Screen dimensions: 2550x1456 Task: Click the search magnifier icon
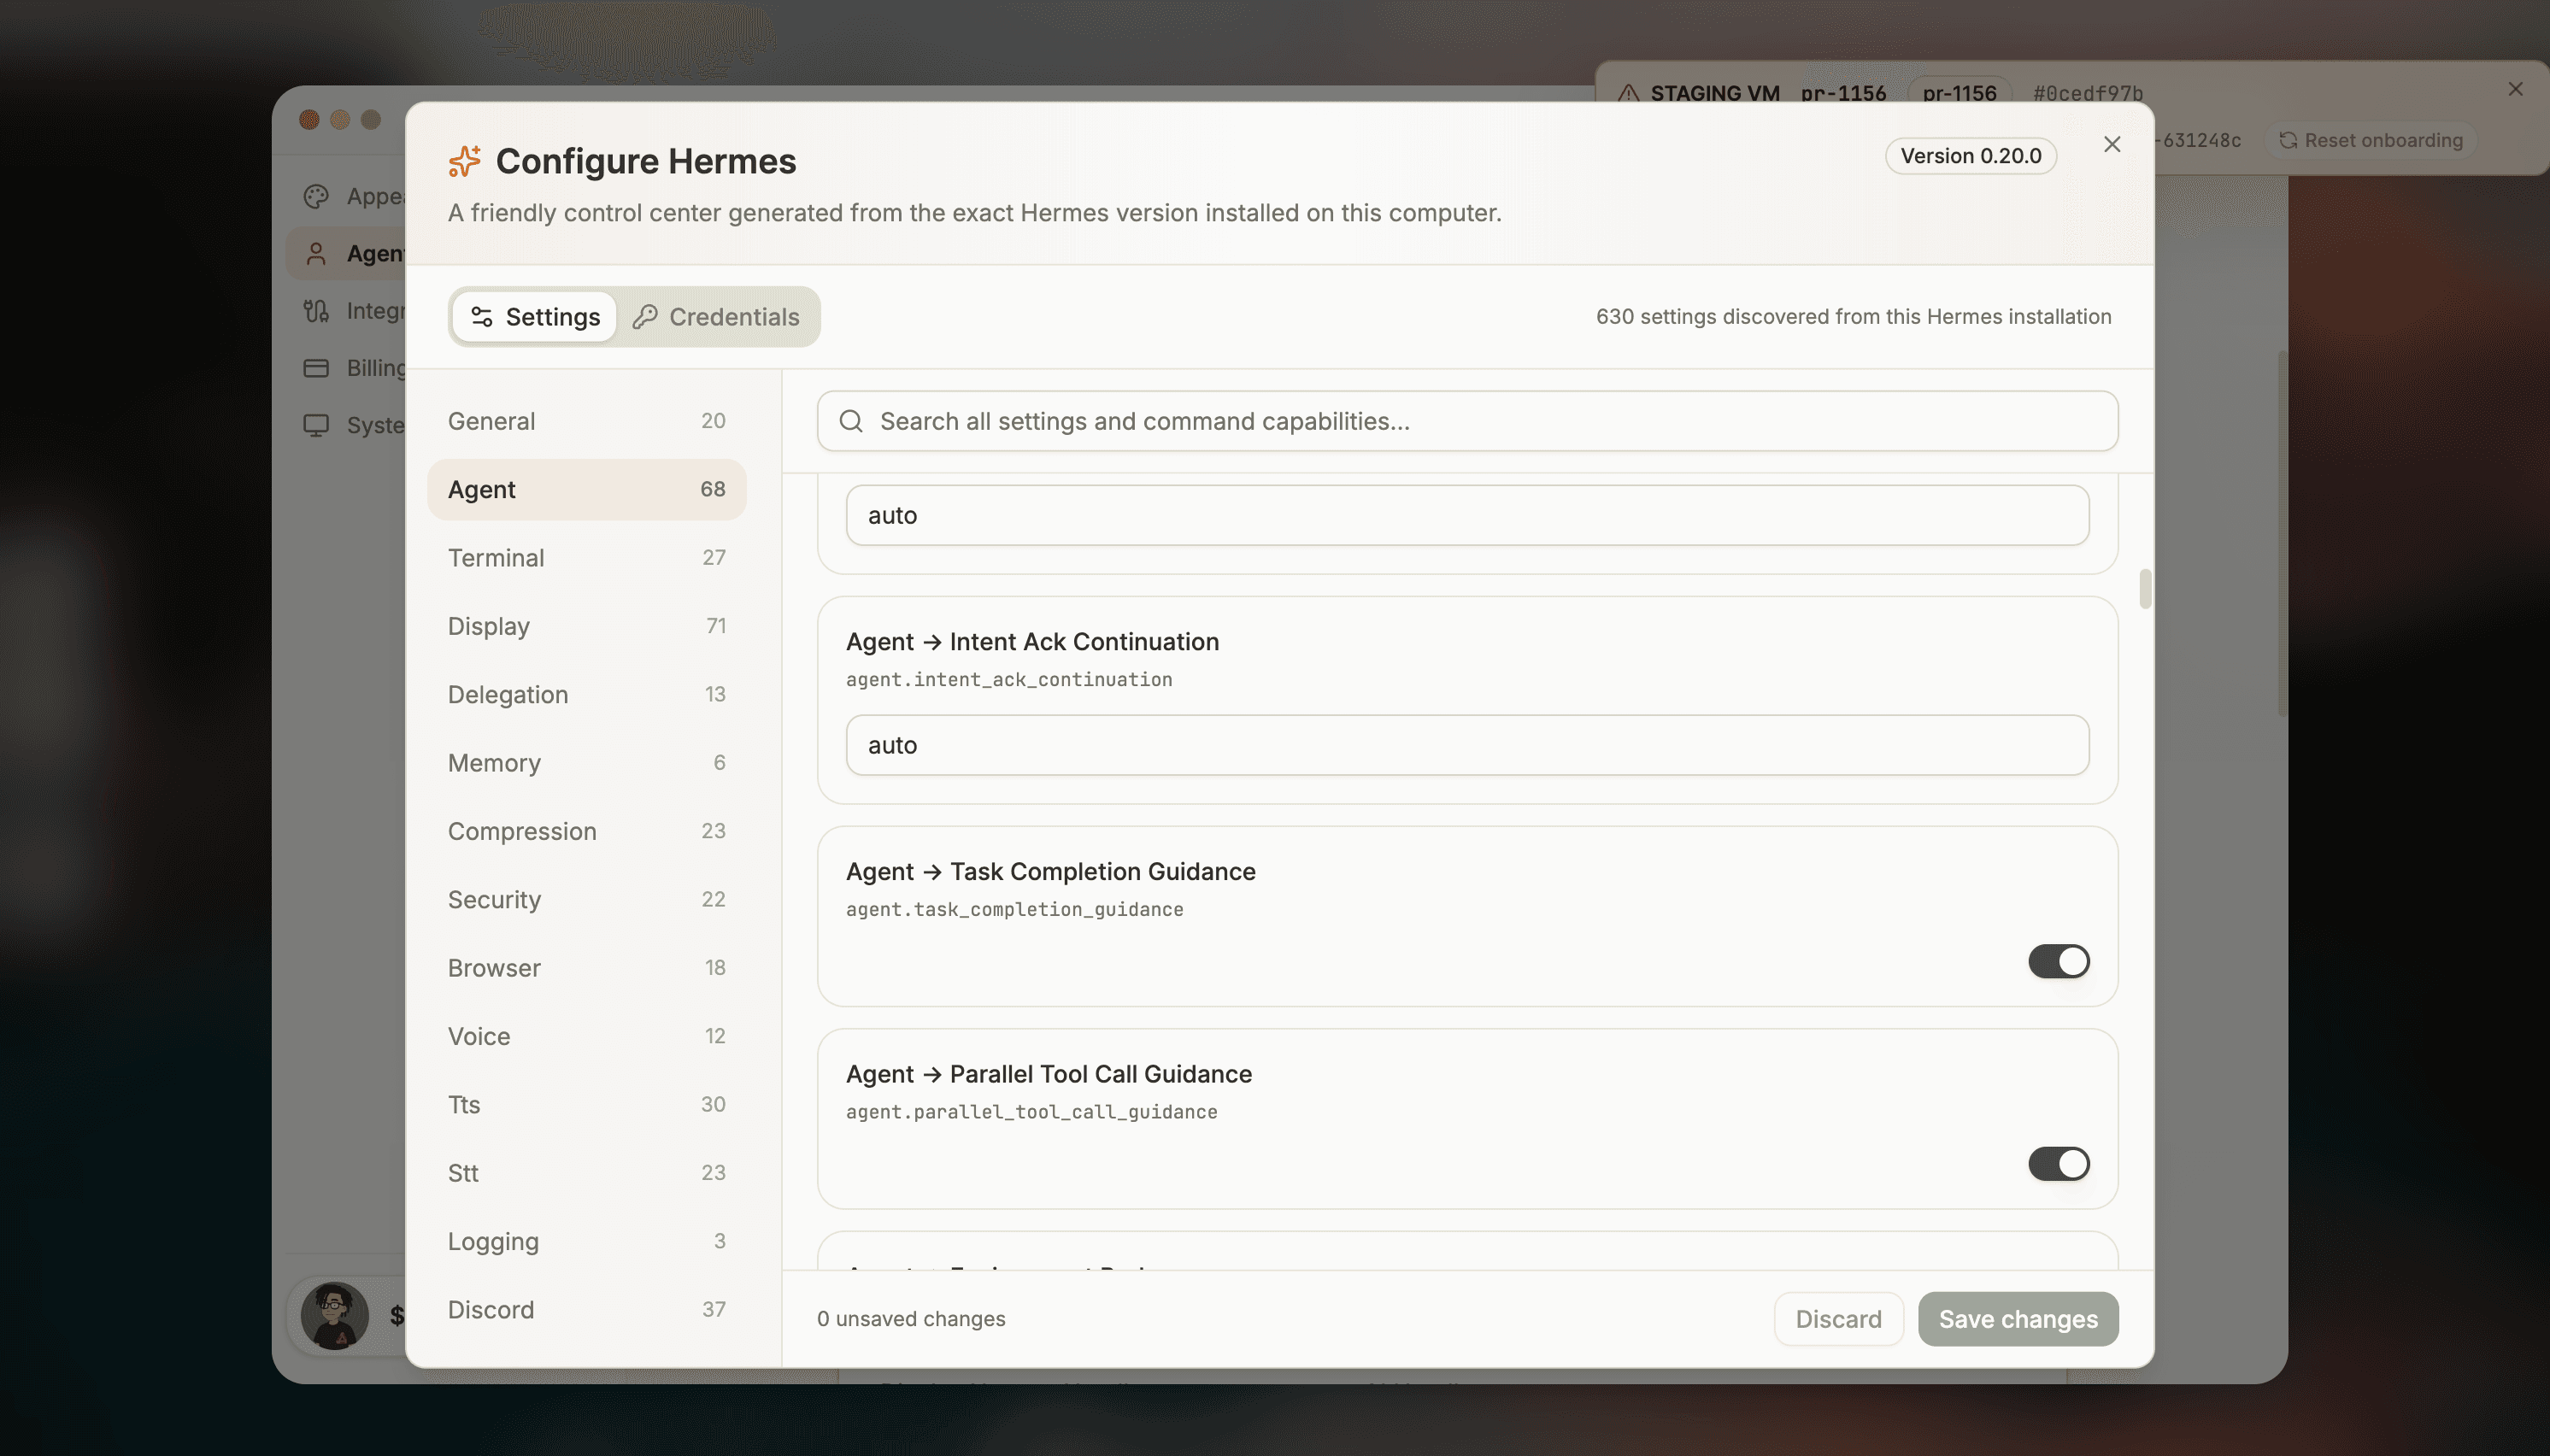[851, 421]
